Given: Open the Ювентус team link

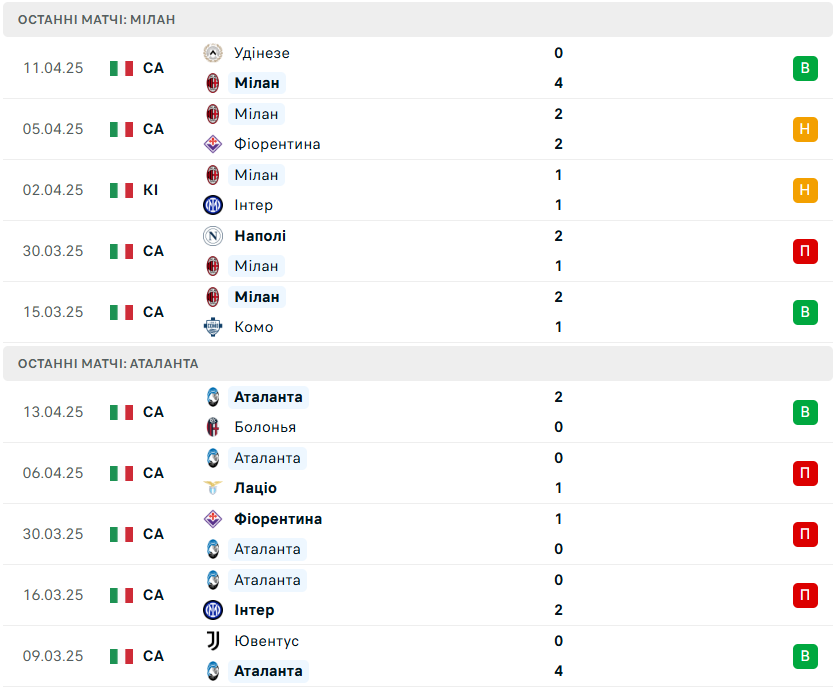Looking at the screenshot, I should point(266,640).
